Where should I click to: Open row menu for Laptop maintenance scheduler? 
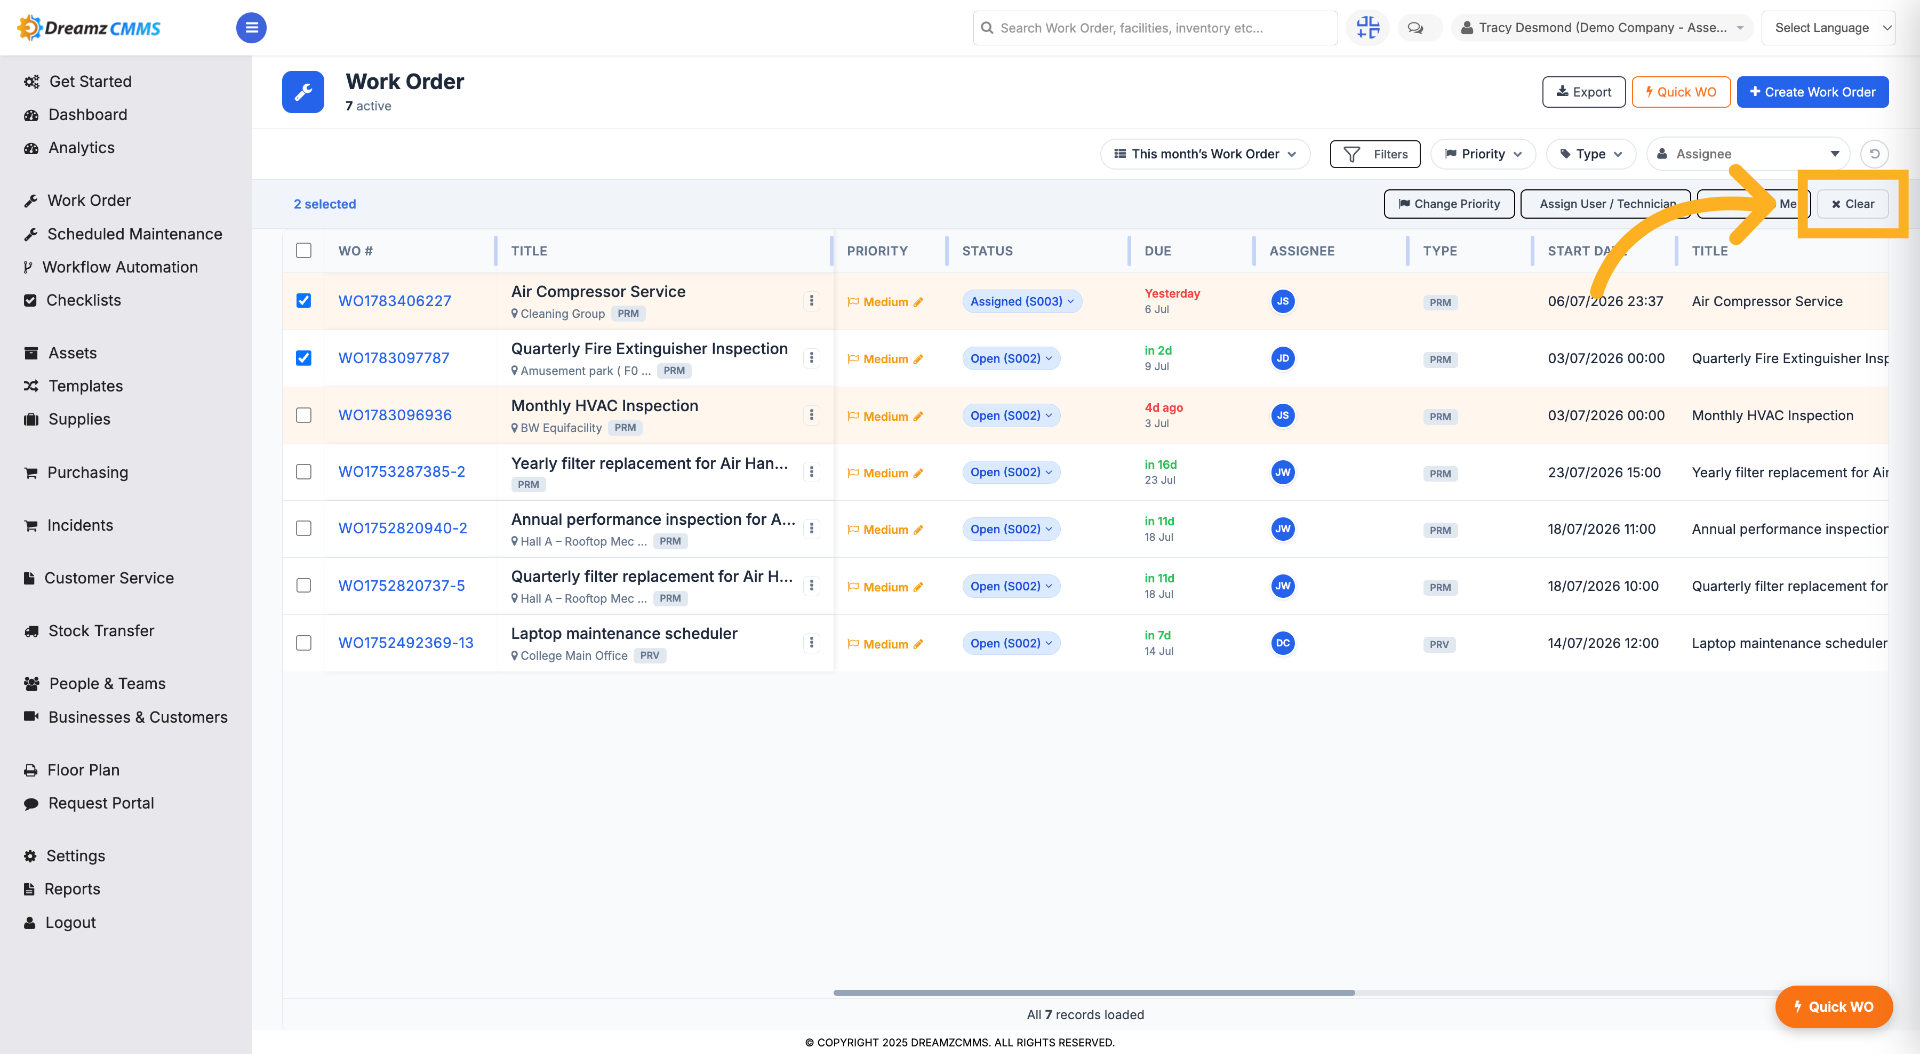tap(811, 643)
